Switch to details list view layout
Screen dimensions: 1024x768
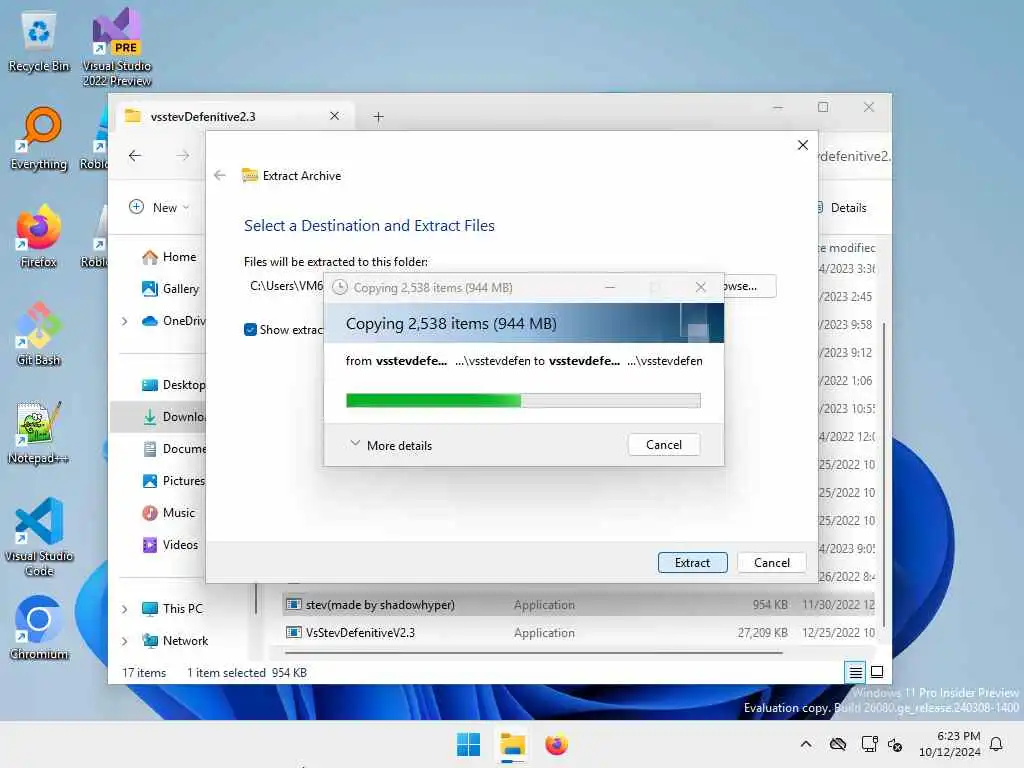pyautogui.click(x=855, y=672)
